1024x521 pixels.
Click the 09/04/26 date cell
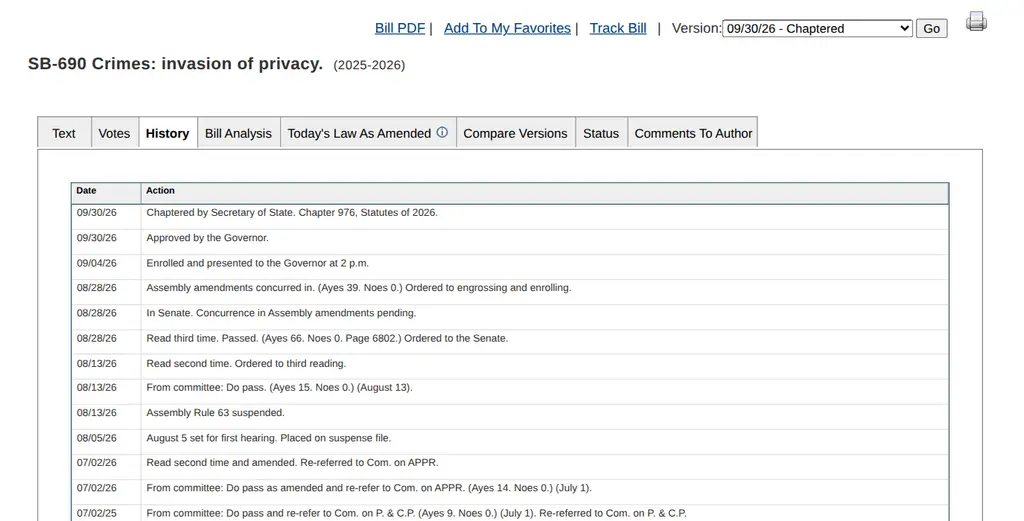pyautogui.click(x=97, y=264)
